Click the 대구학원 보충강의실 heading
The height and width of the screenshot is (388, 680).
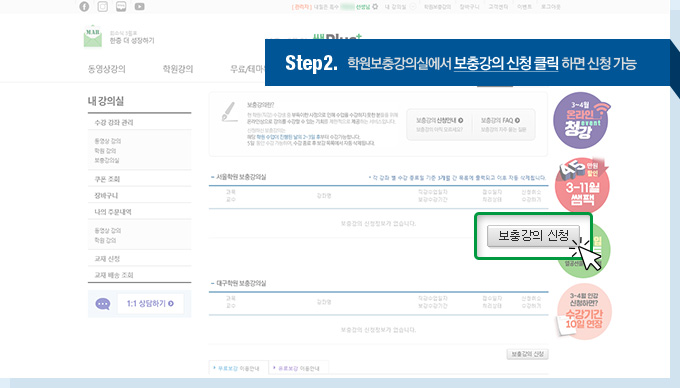coord(241,283)
